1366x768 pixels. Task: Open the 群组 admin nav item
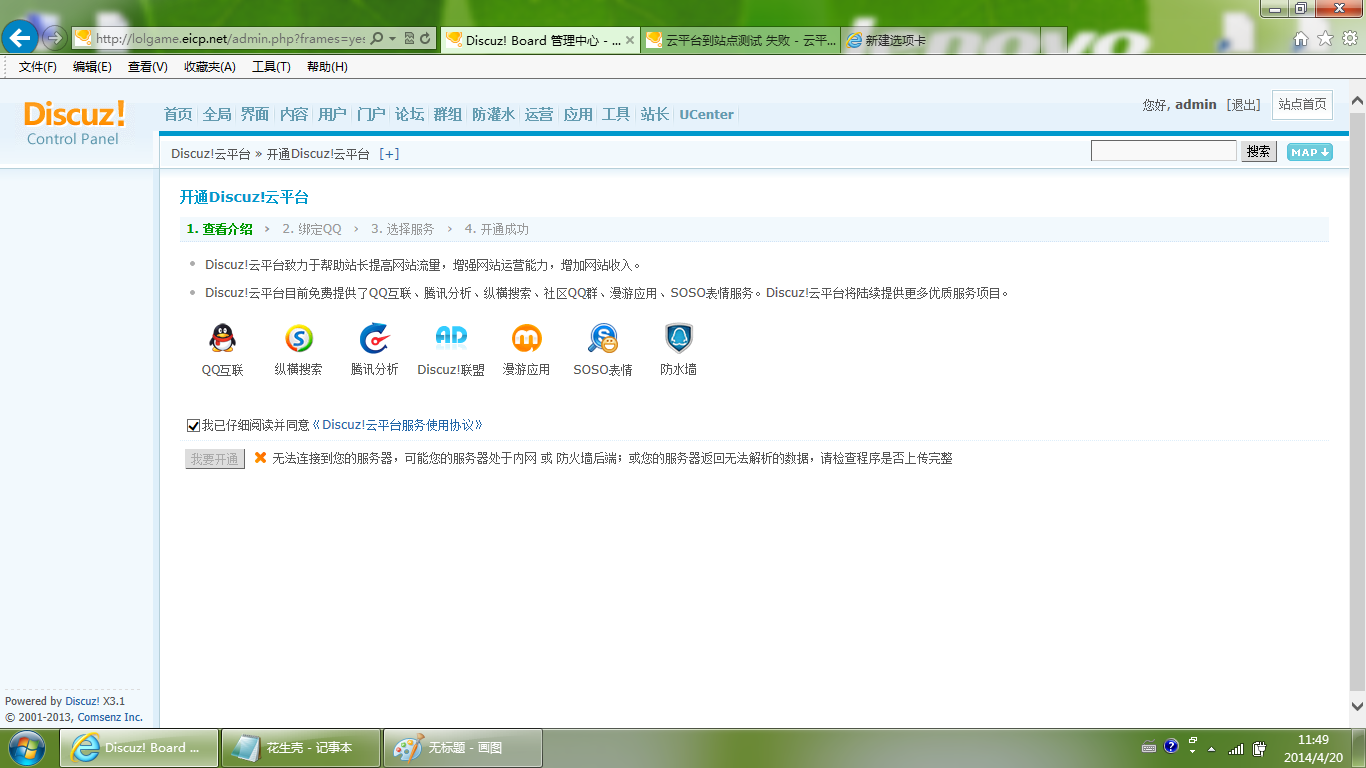click(x=447, y=115)
